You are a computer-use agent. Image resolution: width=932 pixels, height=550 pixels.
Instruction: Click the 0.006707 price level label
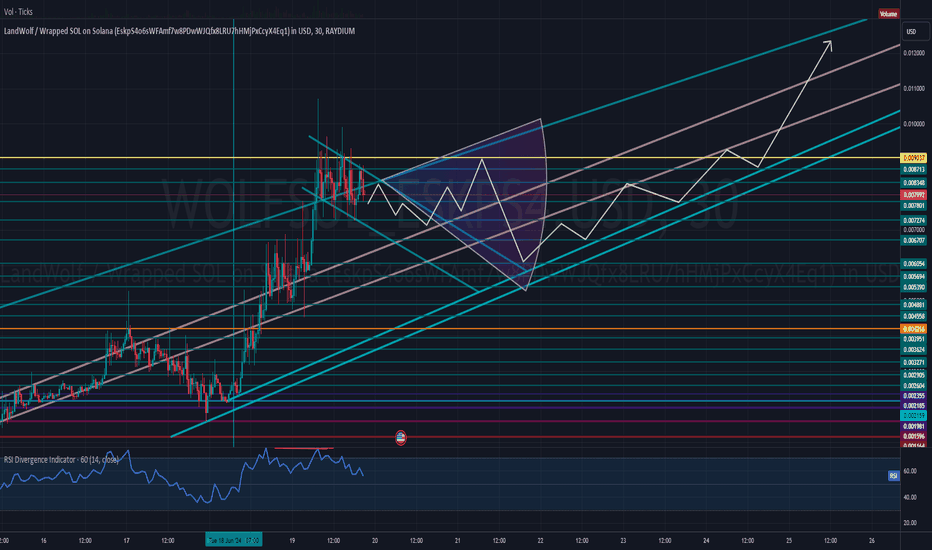click(914, 241)
